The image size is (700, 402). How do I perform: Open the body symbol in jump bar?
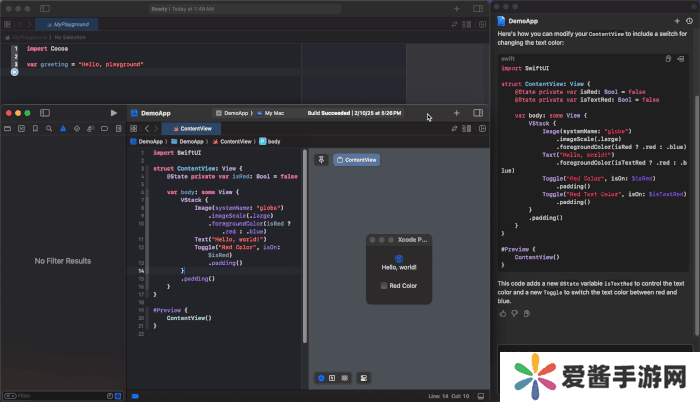269,142
